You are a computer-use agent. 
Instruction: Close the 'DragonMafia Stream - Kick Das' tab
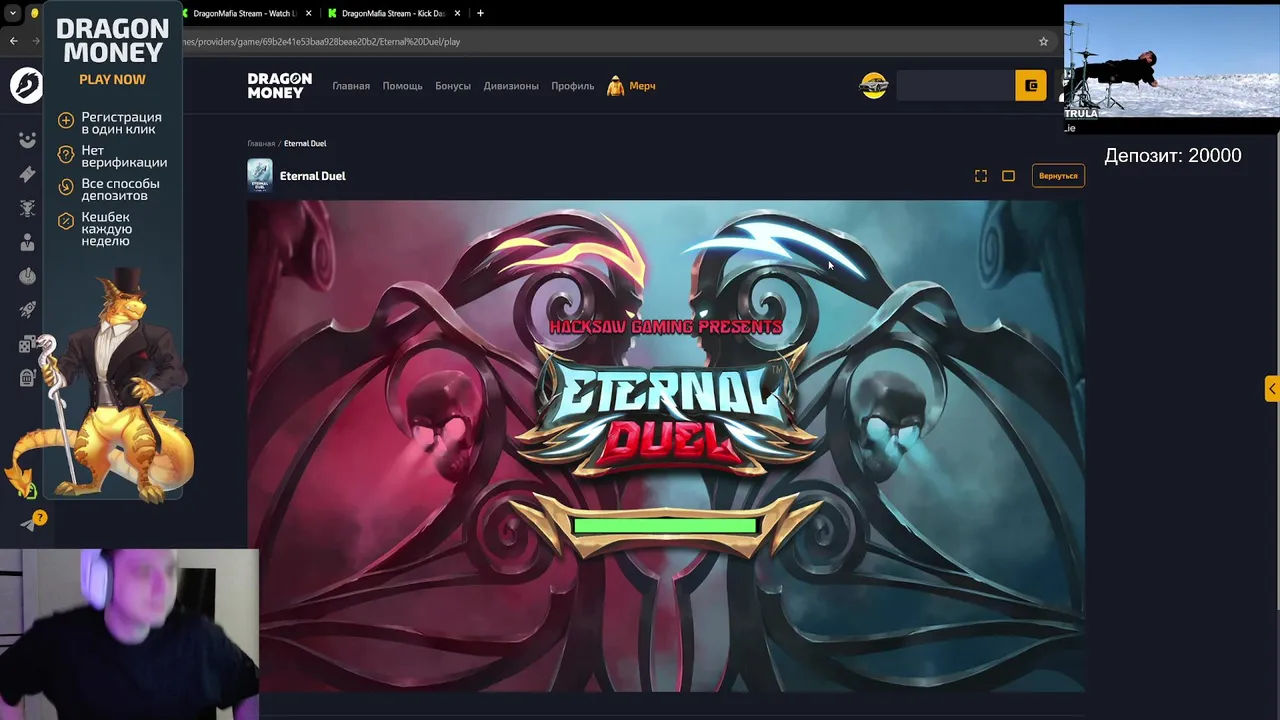point(457,13)
